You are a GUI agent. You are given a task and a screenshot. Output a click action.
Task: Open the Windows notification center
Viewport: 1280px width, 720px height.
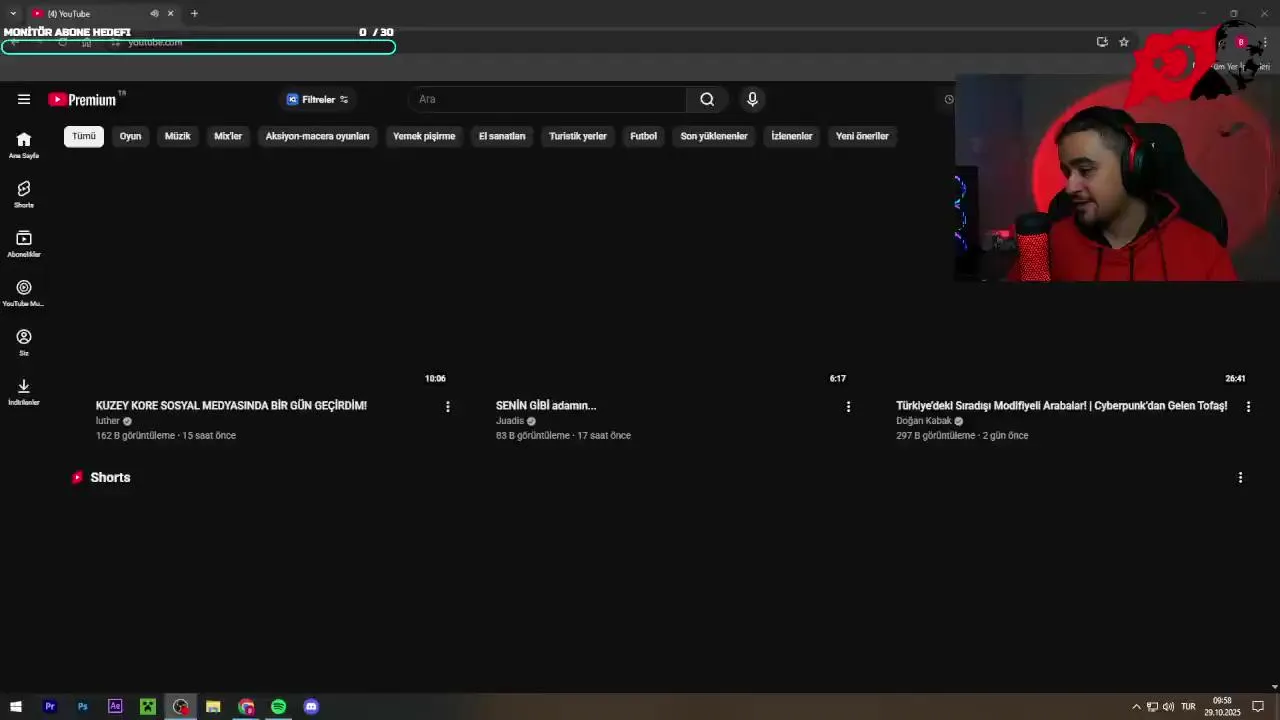1258,707
